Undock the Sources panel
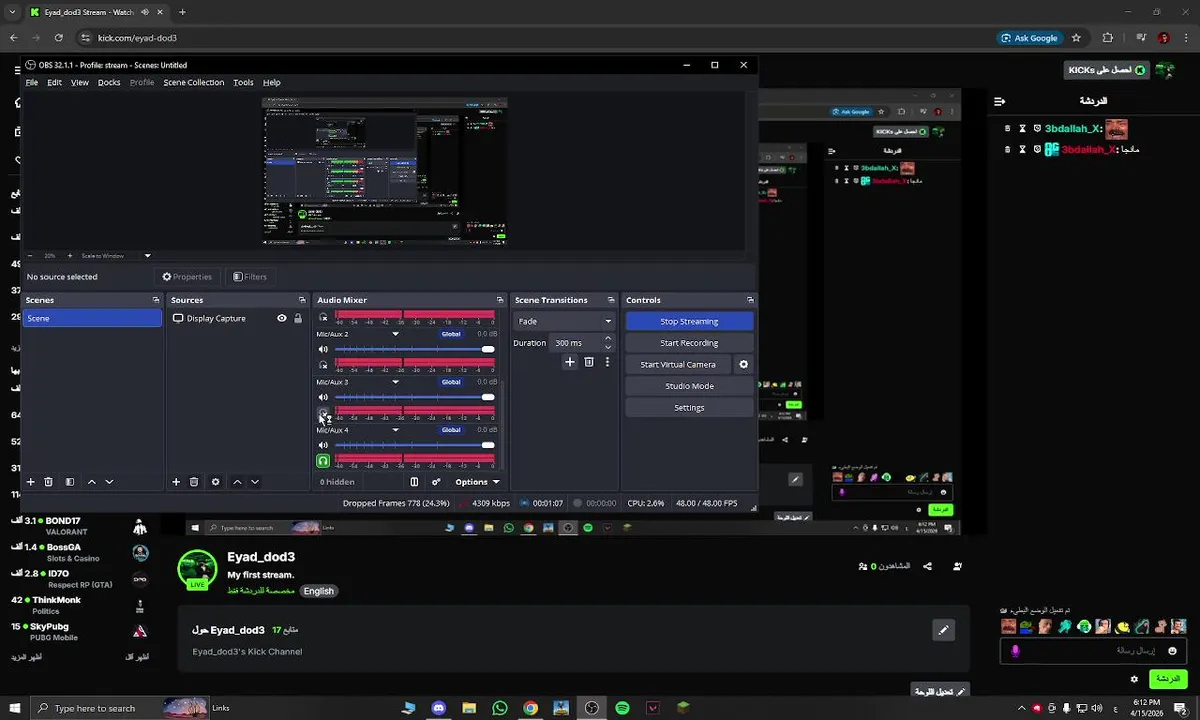Viewport: 1200px width, 720px height. pyautogui.click(x=302, y=300)
